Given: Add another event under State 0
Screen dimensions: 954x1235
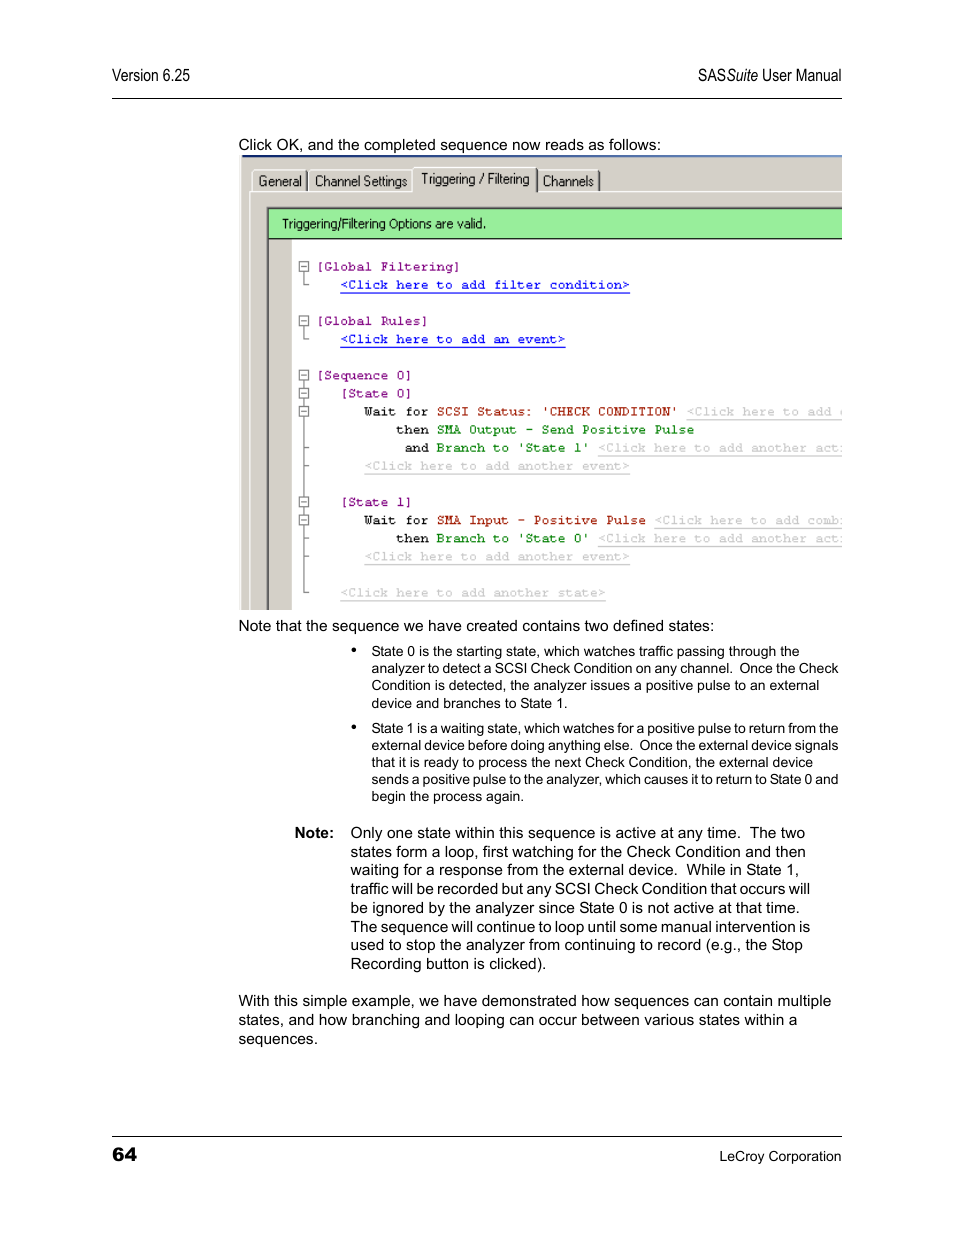Looking at the screenshot, I should [x=497, y=466].
